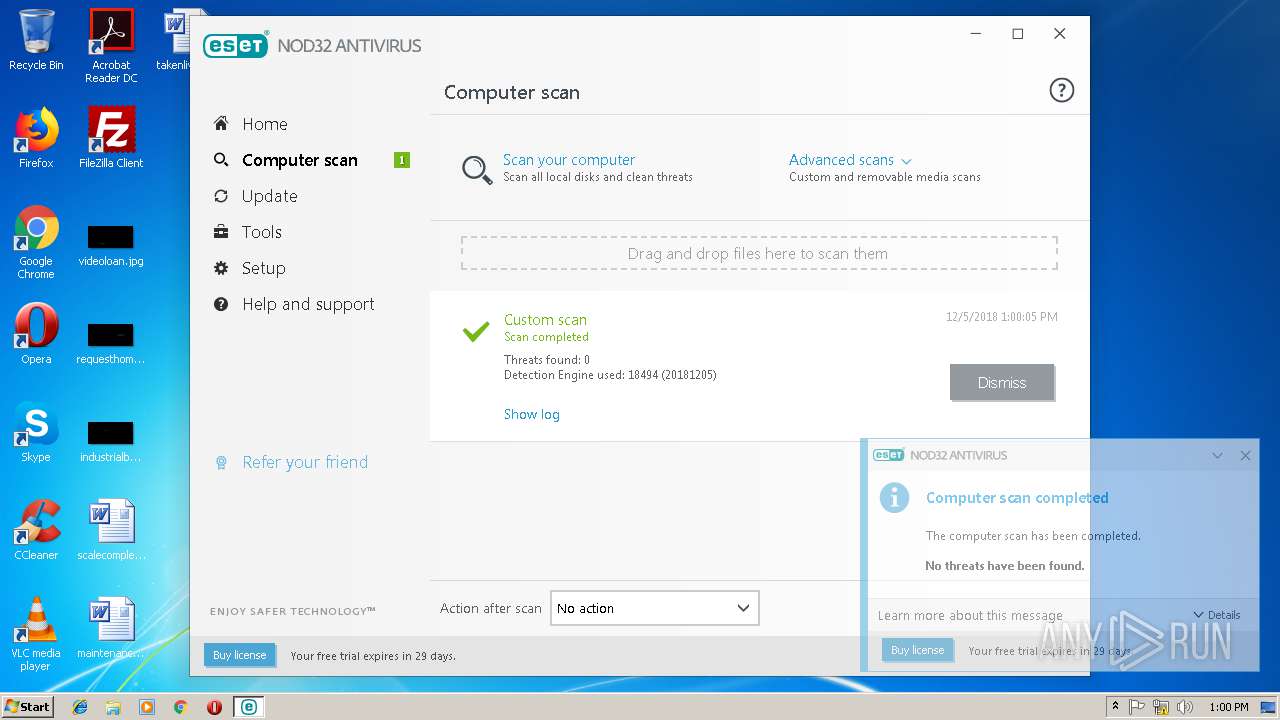
Task: Click the scan timestamp 12/5/2018 1:00:05 PM
Action: (x=1001, y=317)
